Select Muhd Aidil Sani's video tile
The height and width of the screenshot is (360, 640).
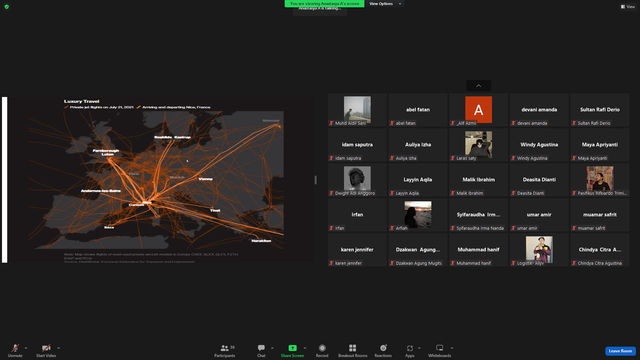coord(357,110)
